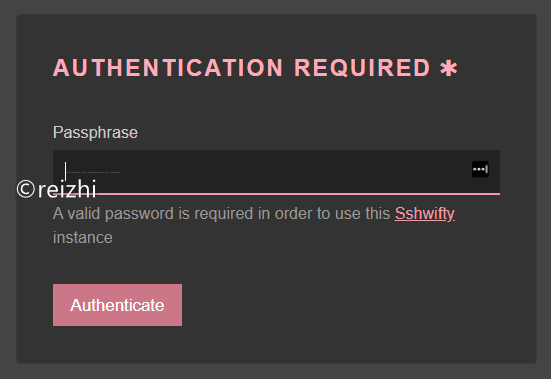Click the pink underline below the passphrase box
The image size is (551, 379).
276,194
